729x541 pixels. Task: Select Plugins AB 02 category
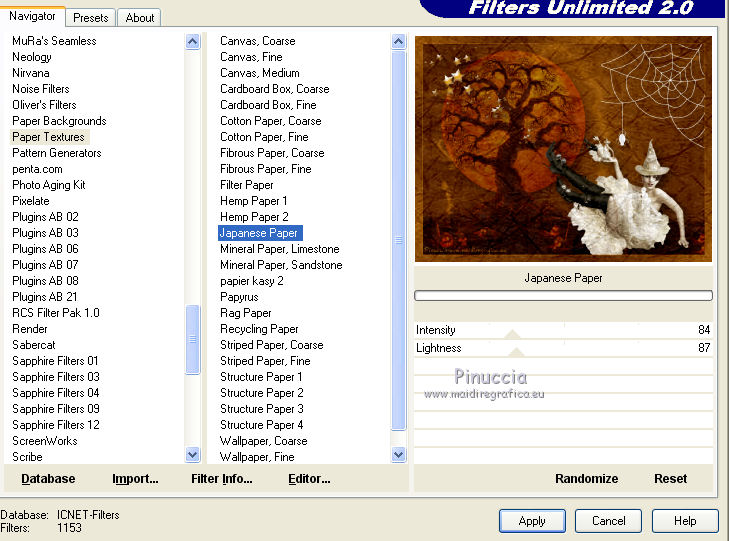(45, 217)
